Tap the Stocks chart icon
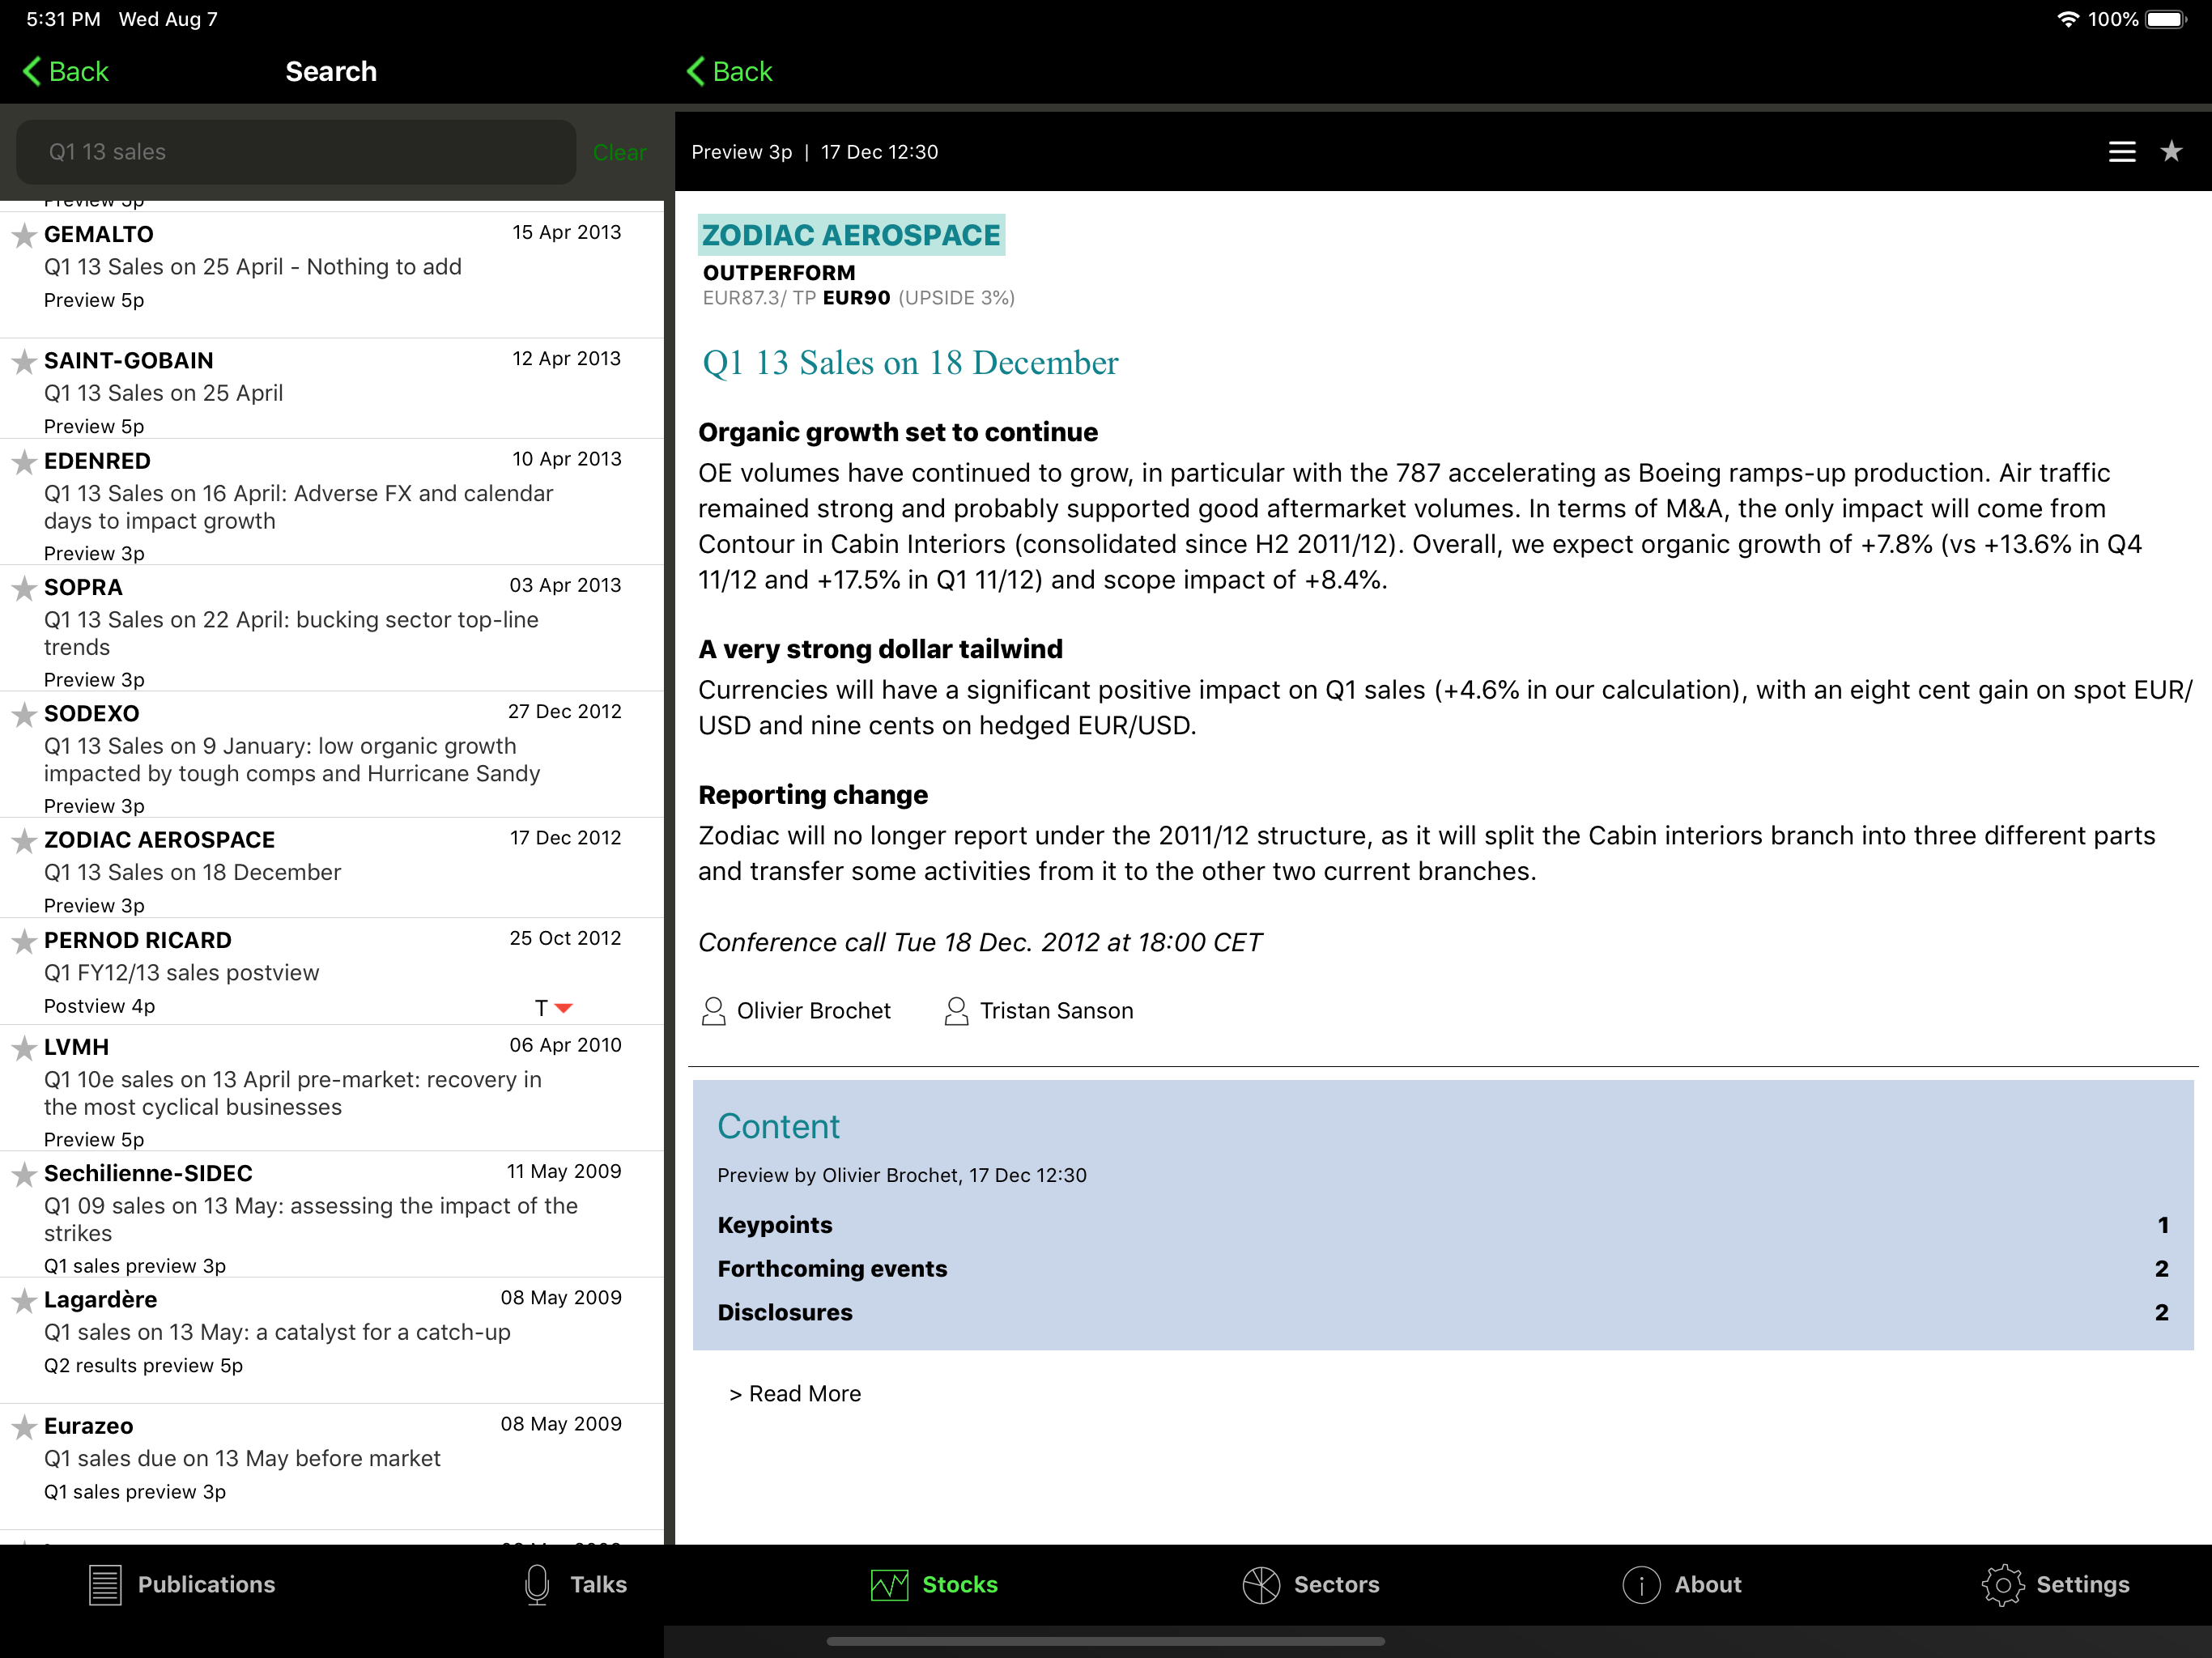Viewport: 2212px width, 1658px height. [x=889, y=1584]
